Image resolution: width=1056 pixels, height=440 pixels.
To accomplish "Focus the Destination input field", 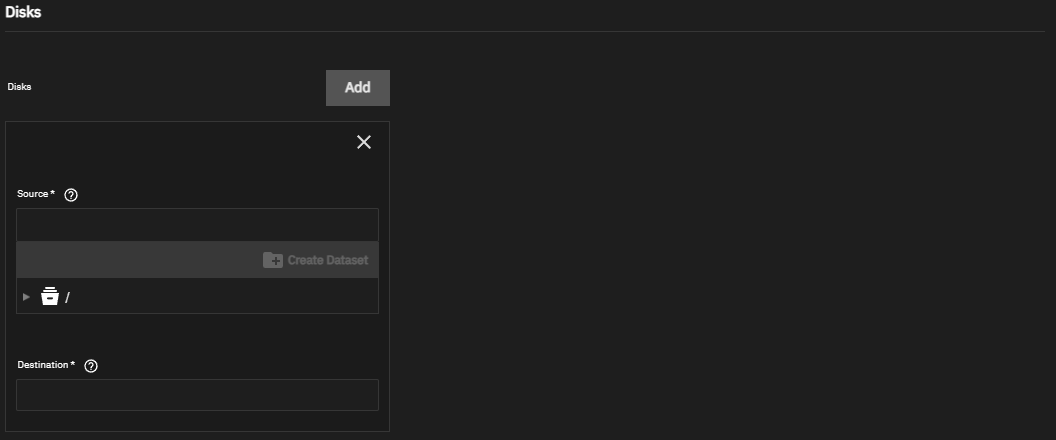I will pos(197,395).
